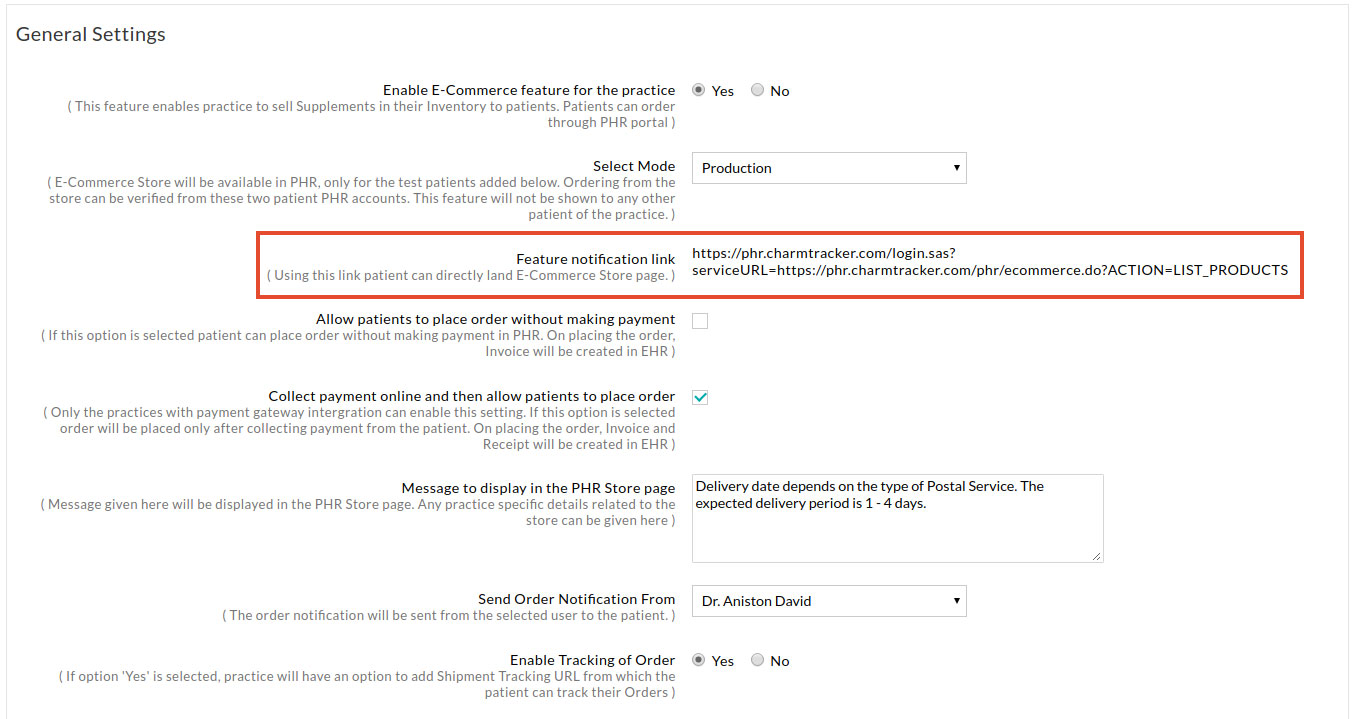Click the Select Mode dropdown arrow
Image resolution: width=1354 pixels, height=719 pixels.
(x=957, y=168)
